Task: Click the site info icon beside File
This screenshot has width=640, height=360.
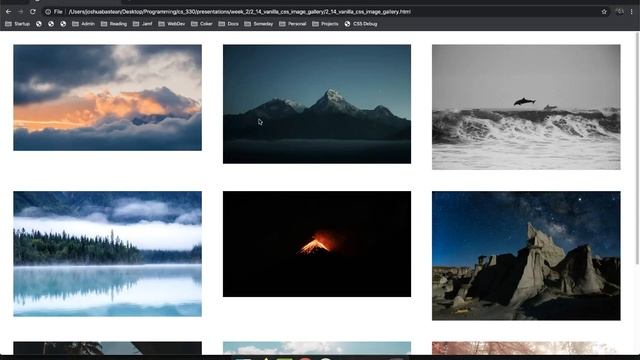Action: pyautogui.click(x=48, y=12)
